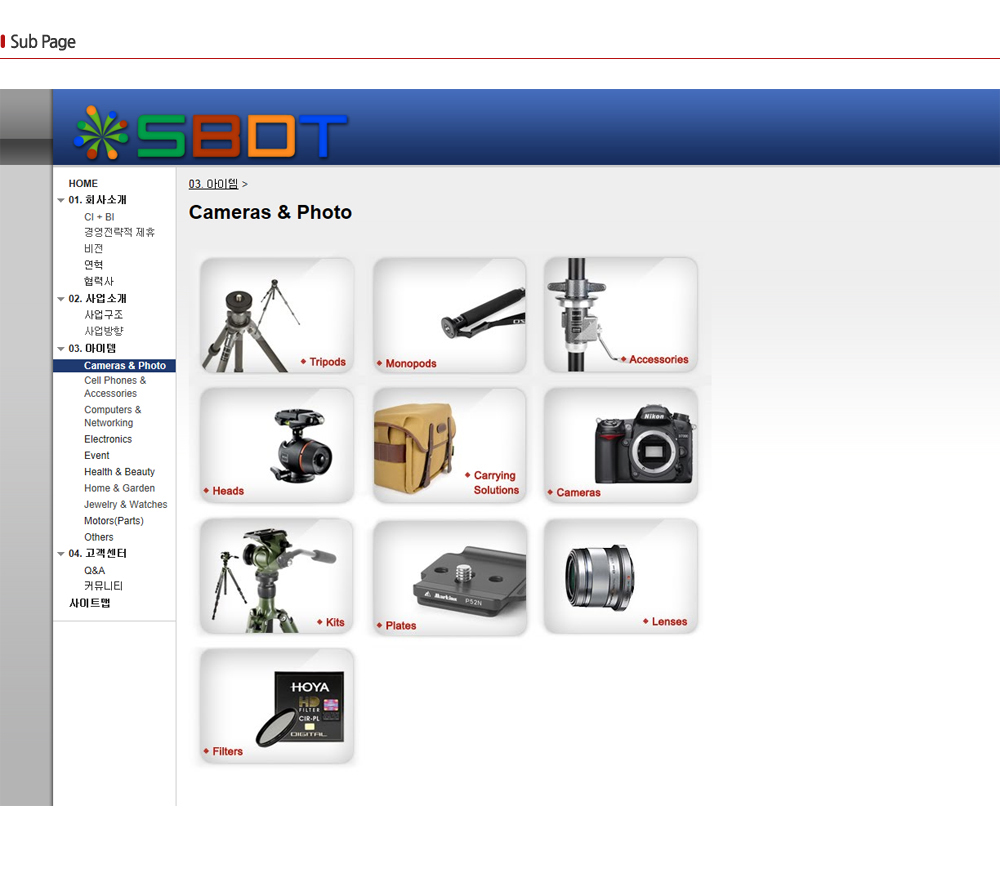Screen dimensions: 1000x896
Task: Open the 04. 고객센터 menu heading
Action: (x=98, y=554)
